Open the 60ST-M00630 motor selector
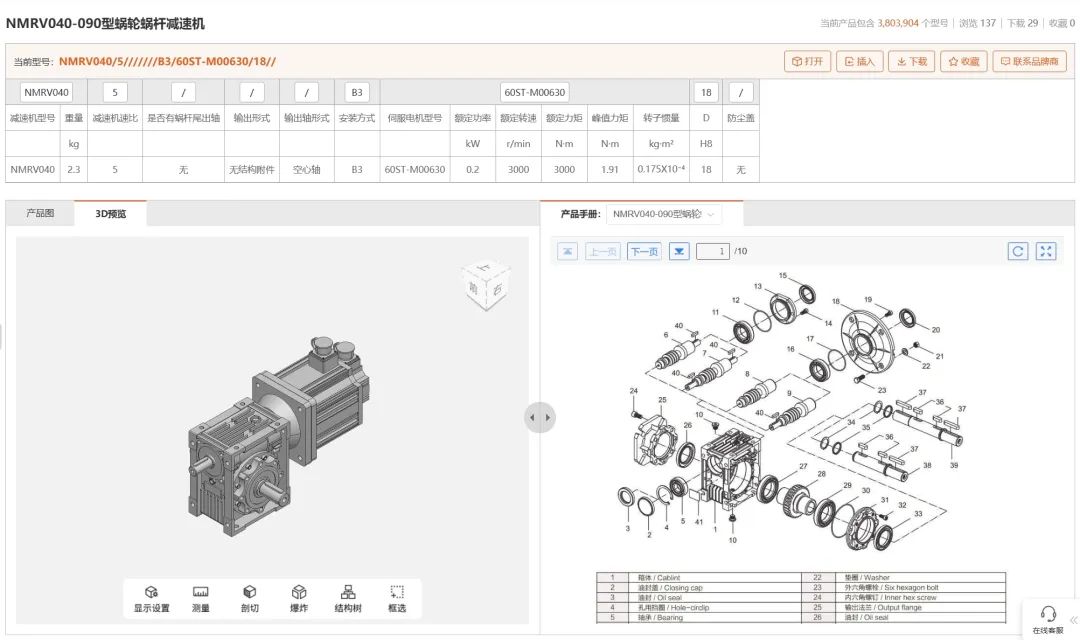 534,92
